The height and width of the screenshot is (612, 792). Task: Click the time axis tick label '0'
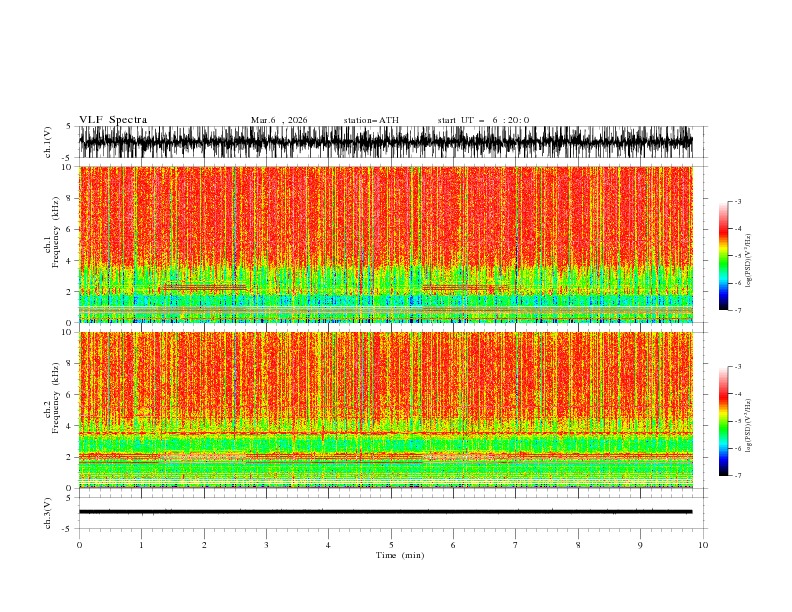click(79, 545)
